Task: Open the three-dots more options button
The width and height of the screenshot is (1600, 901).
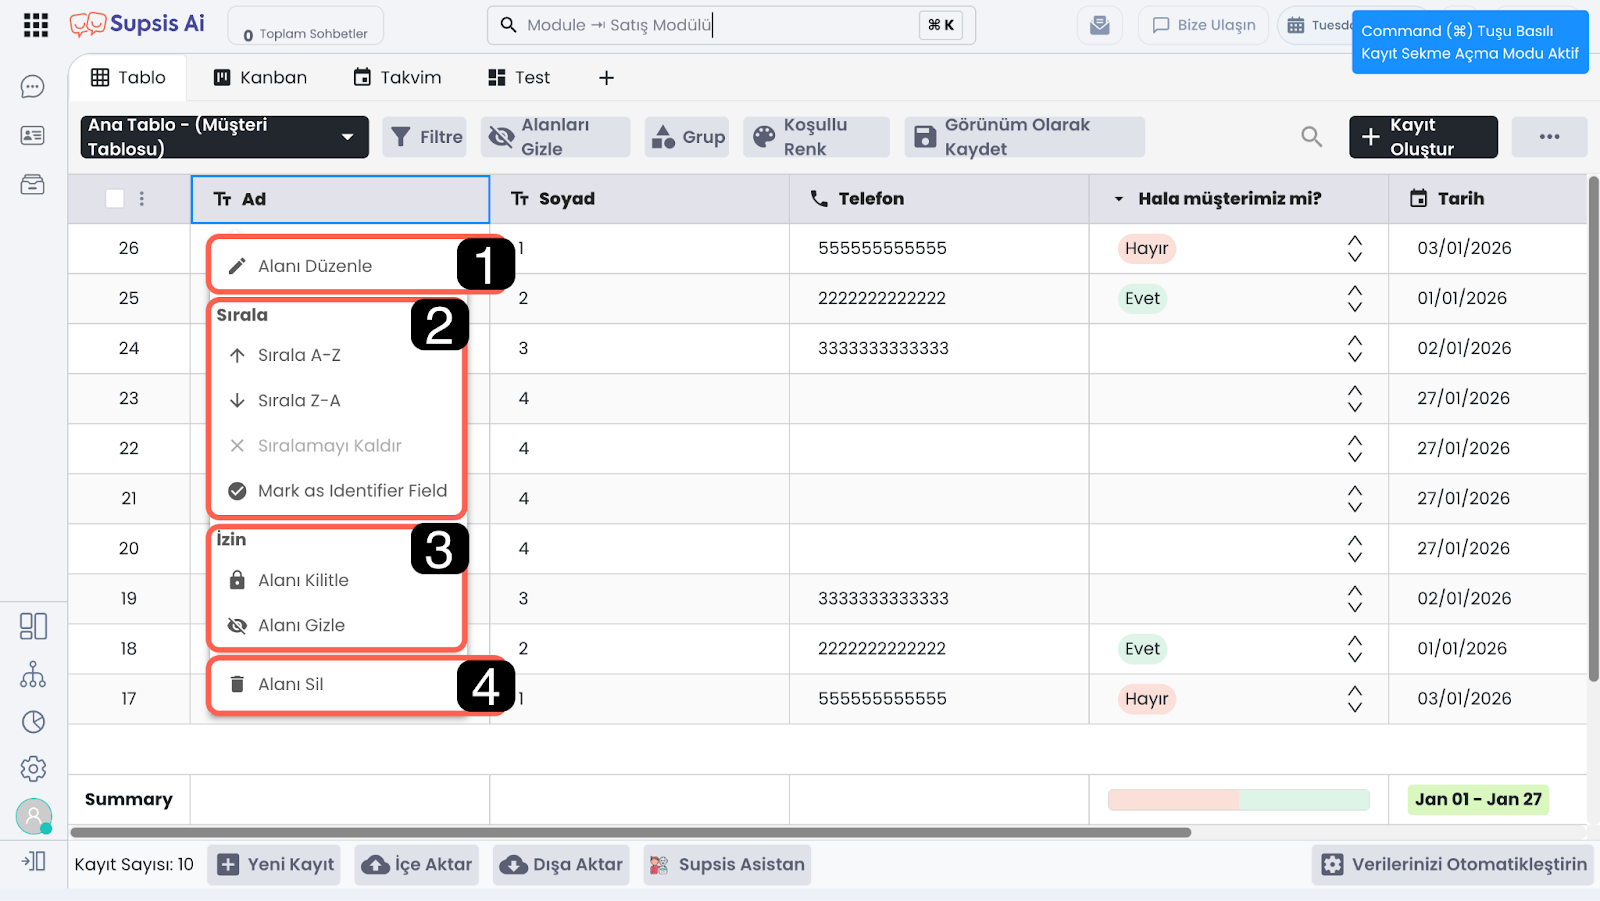Action: pos(1549,137)
